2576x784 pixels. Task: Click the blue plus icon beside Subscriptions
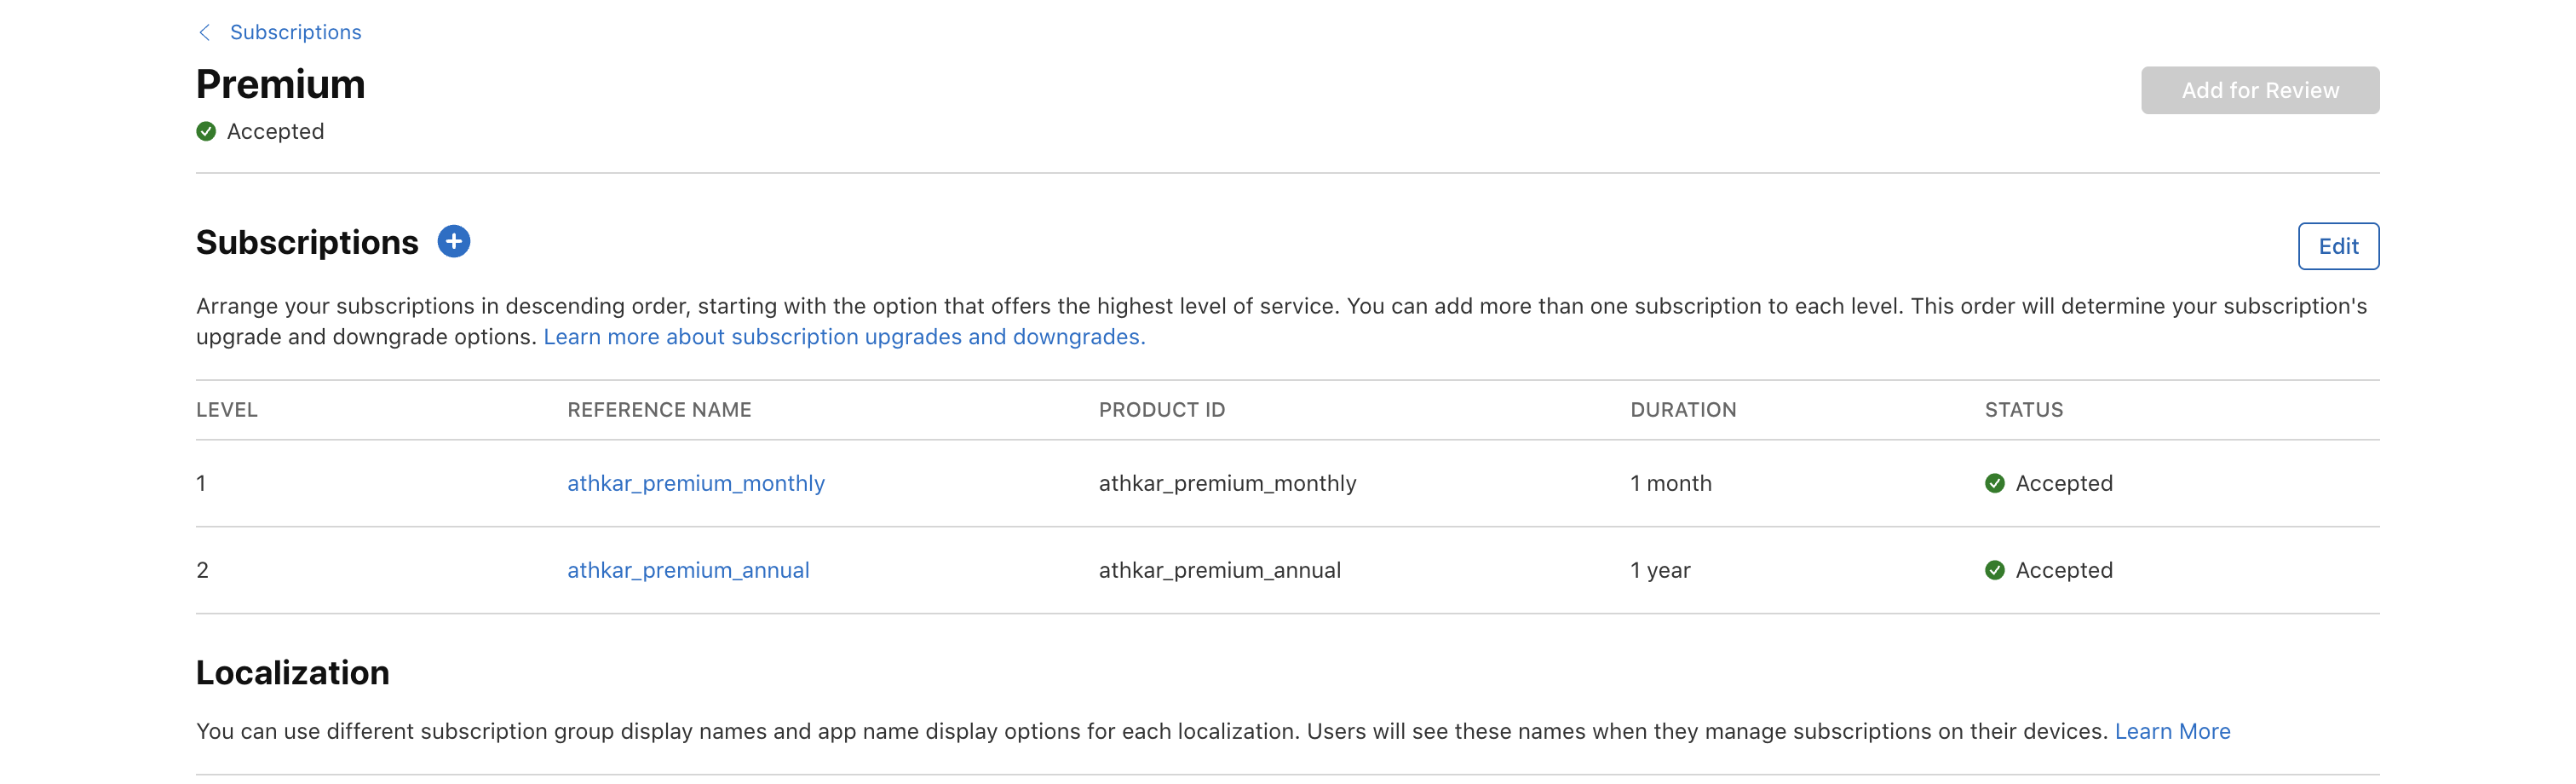(x=453, y=241)
